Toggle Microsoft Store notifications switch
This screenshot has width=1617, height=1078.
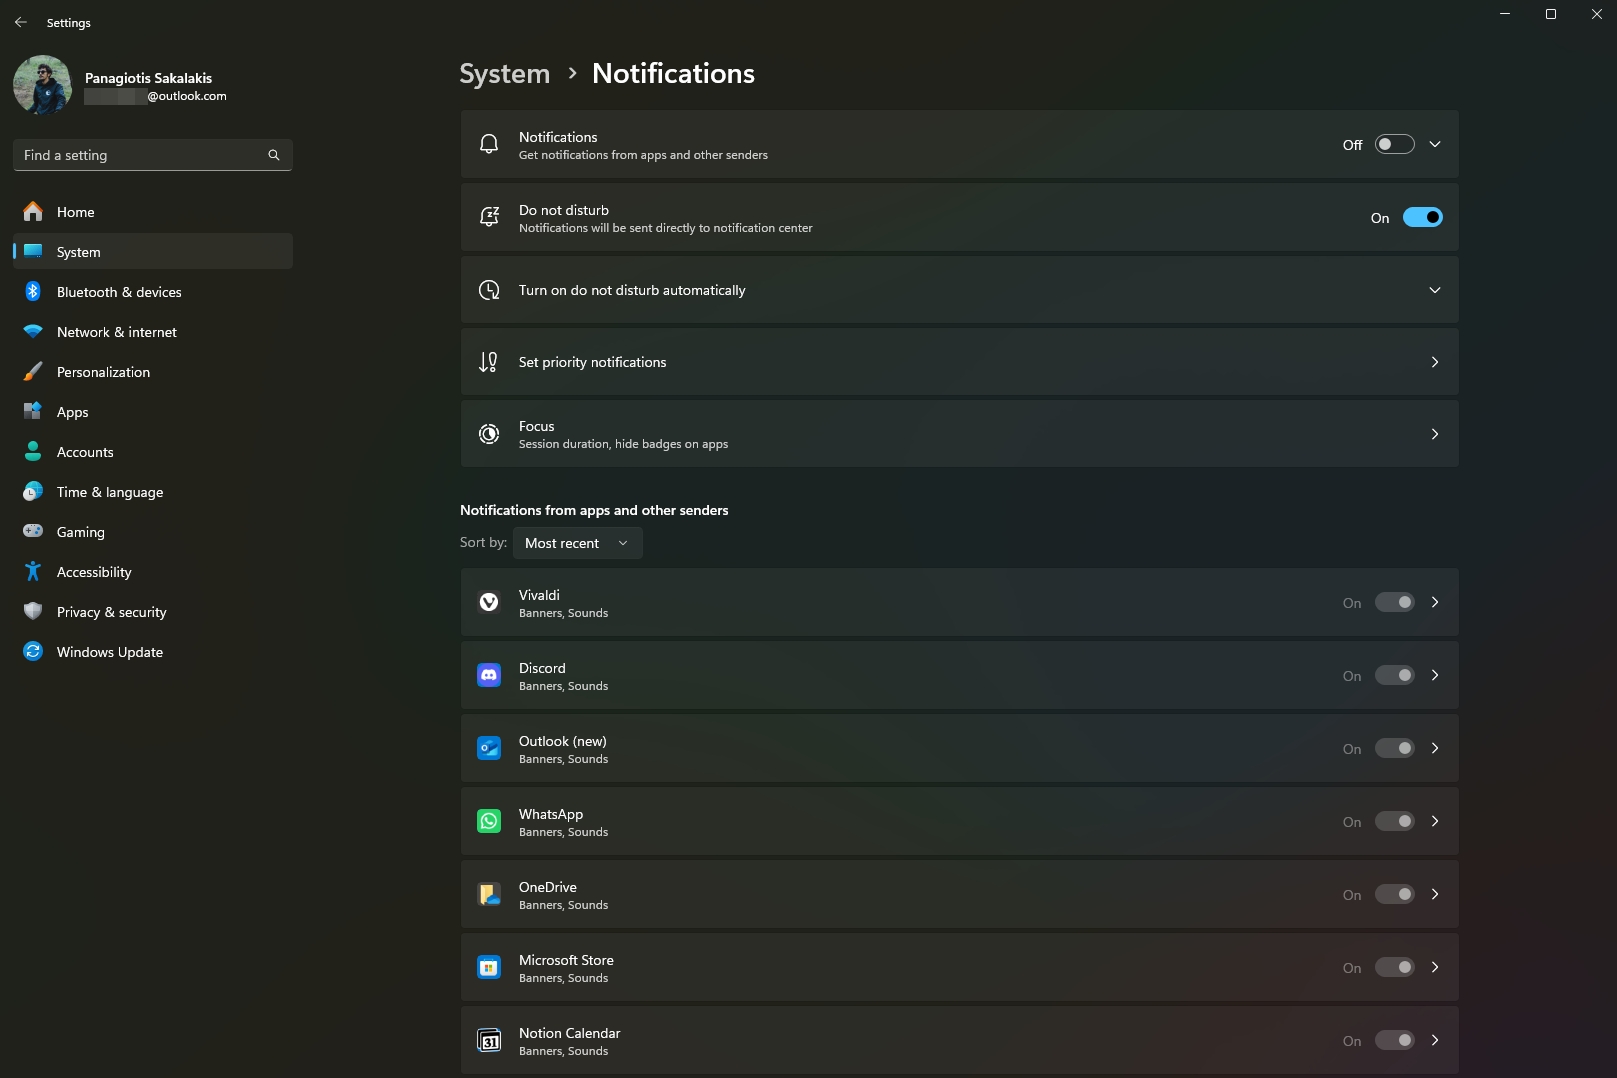[1394, 967]
